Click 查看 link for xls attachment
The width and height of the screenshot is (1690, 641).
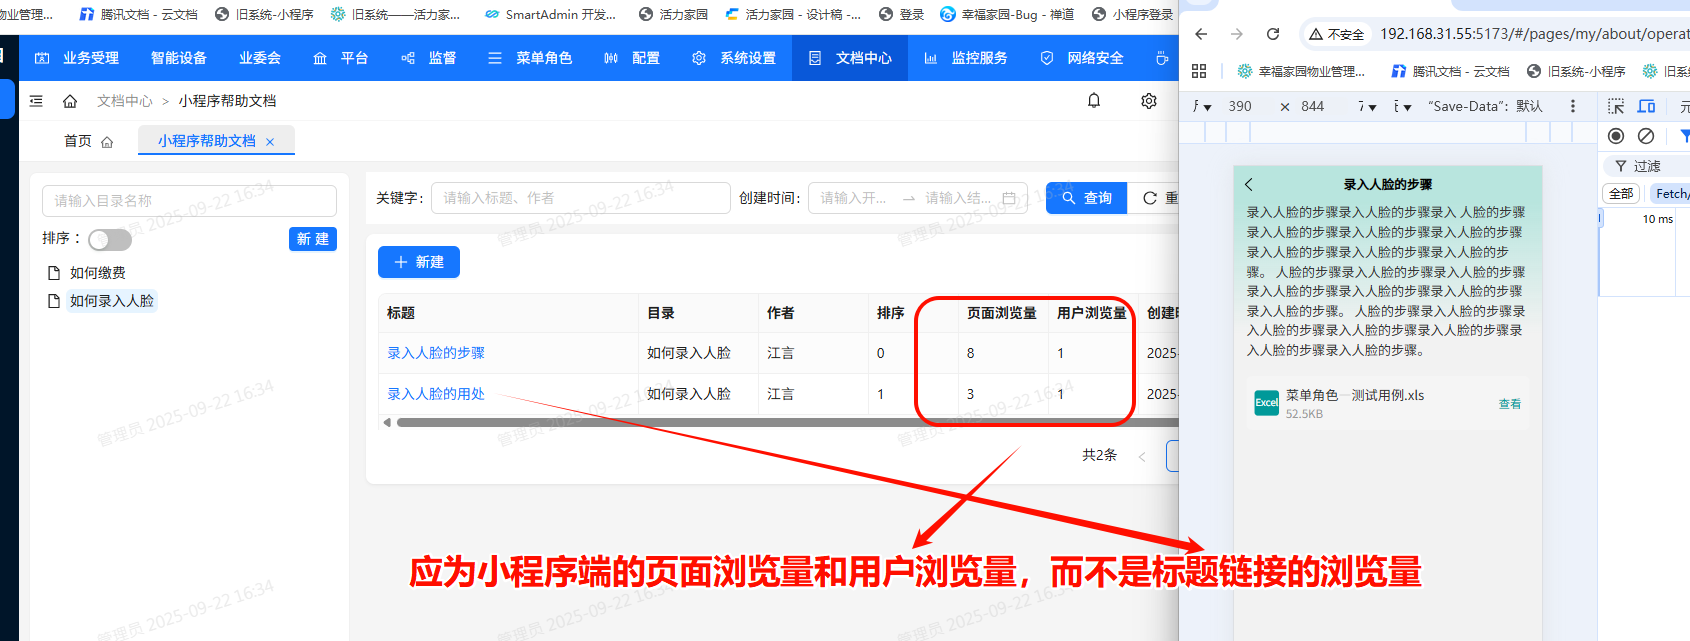point(1510,404)
